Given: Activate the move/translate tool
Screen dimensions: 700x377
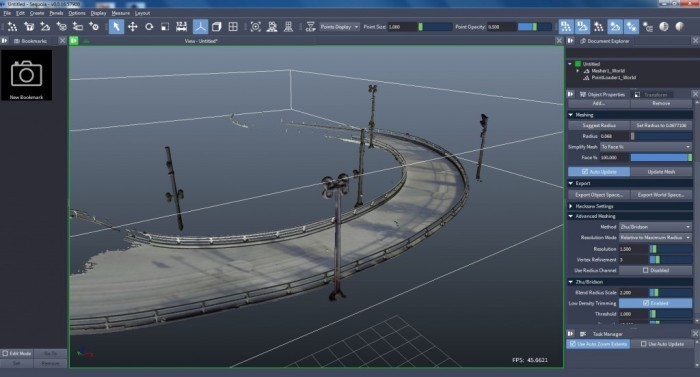Looking at the screenshot, I should [x=133, y=27].
